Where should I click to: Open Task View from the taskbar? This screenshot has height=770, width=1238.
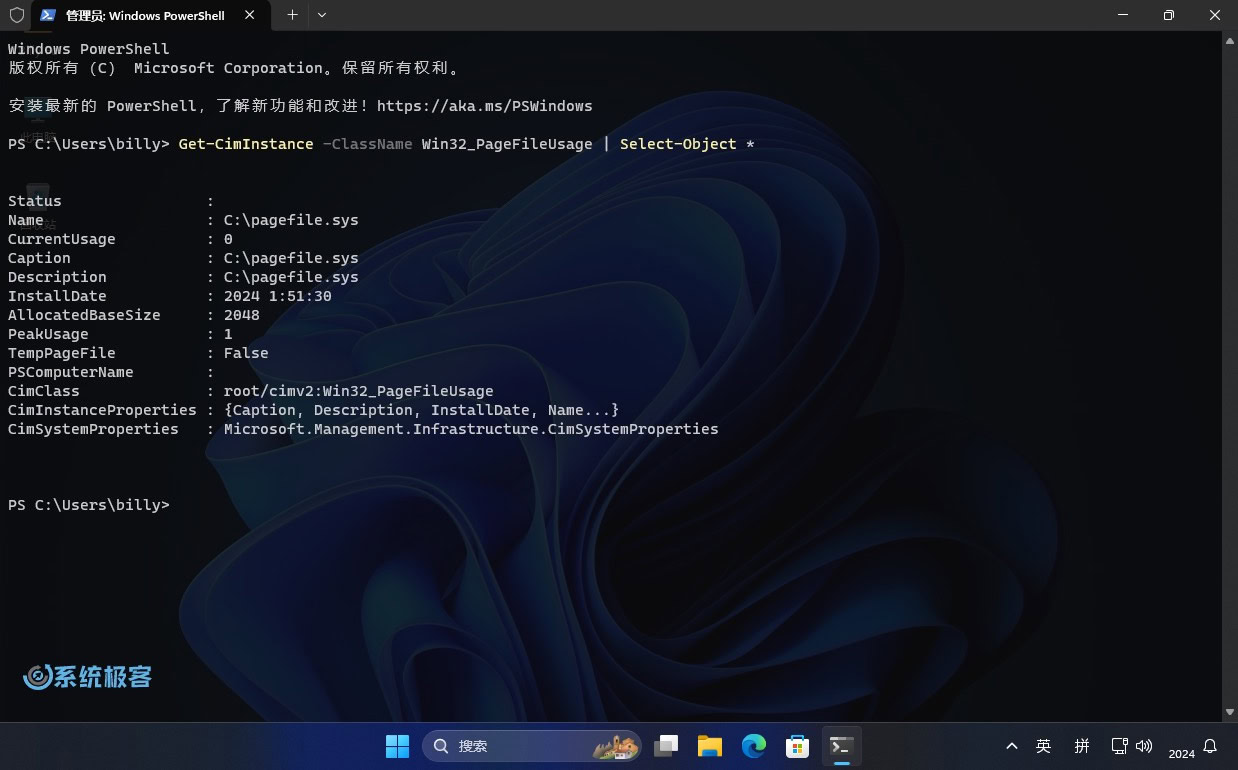[x=666, y=746]
